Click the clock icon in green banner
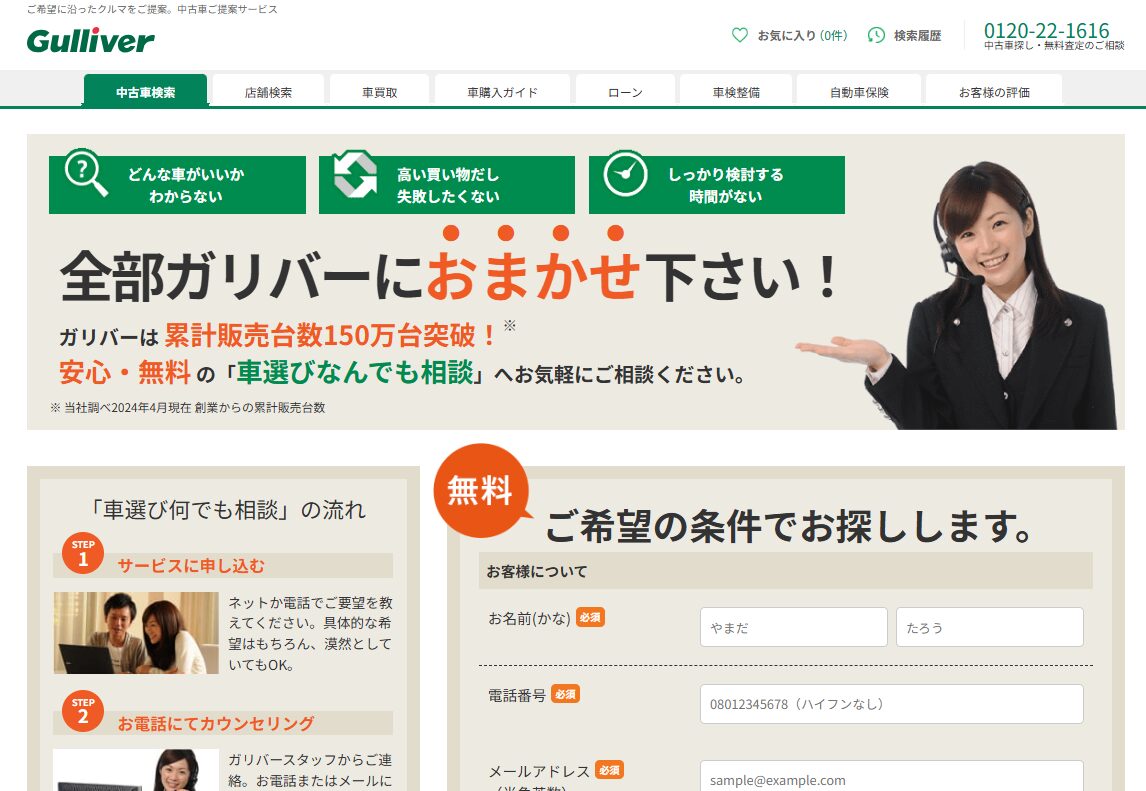This screenshot has height=791, width=1146. tap(625, 173)
